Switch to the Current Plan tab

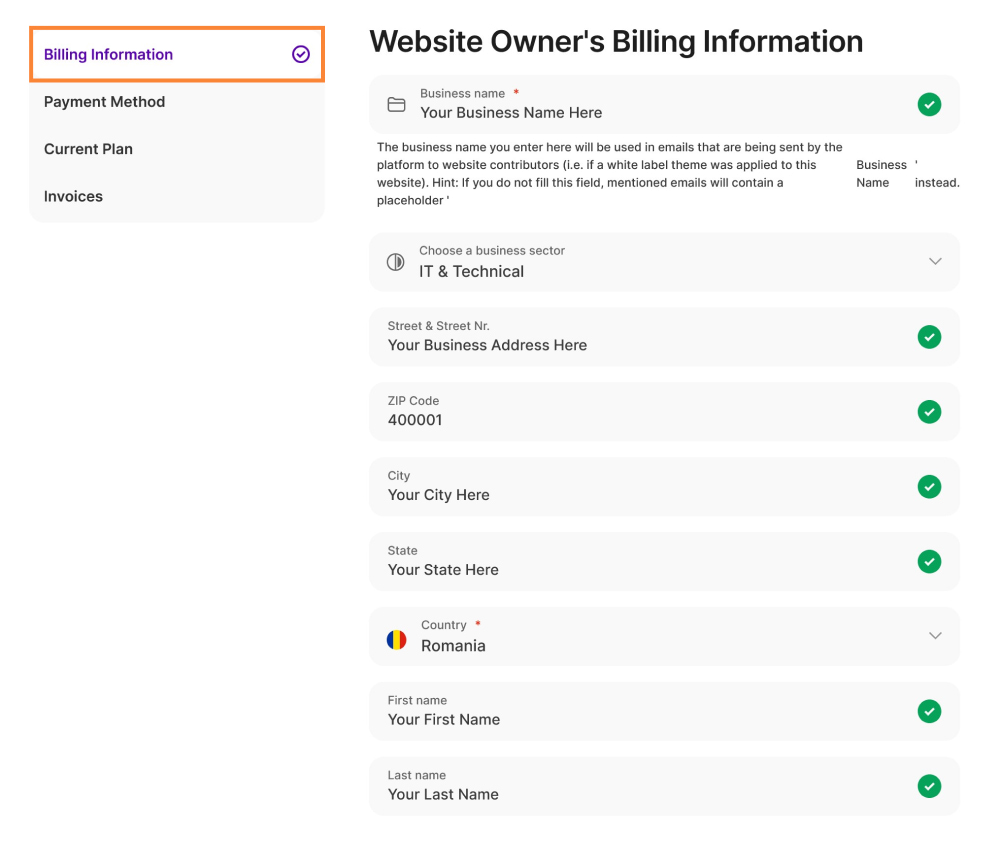tap(88, 149)
